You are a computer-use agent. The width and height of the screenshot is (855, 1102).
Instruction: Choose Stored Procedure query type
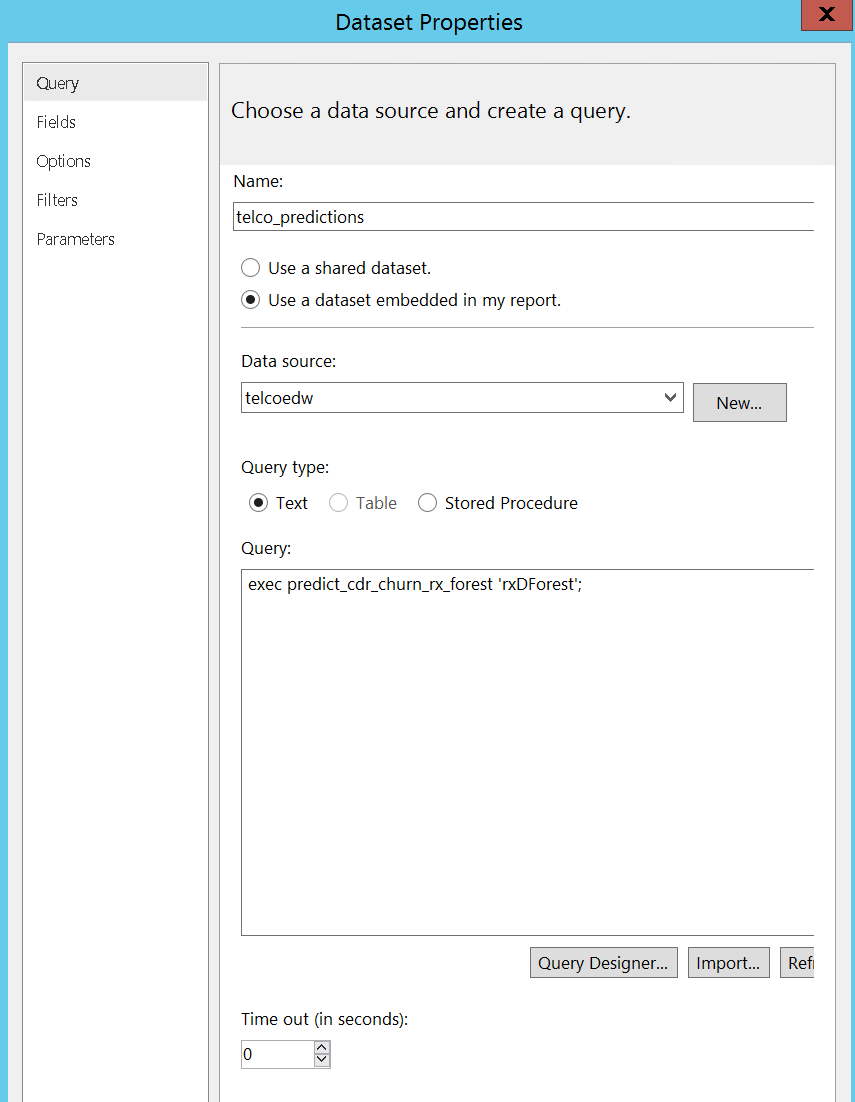click(428, 503)
